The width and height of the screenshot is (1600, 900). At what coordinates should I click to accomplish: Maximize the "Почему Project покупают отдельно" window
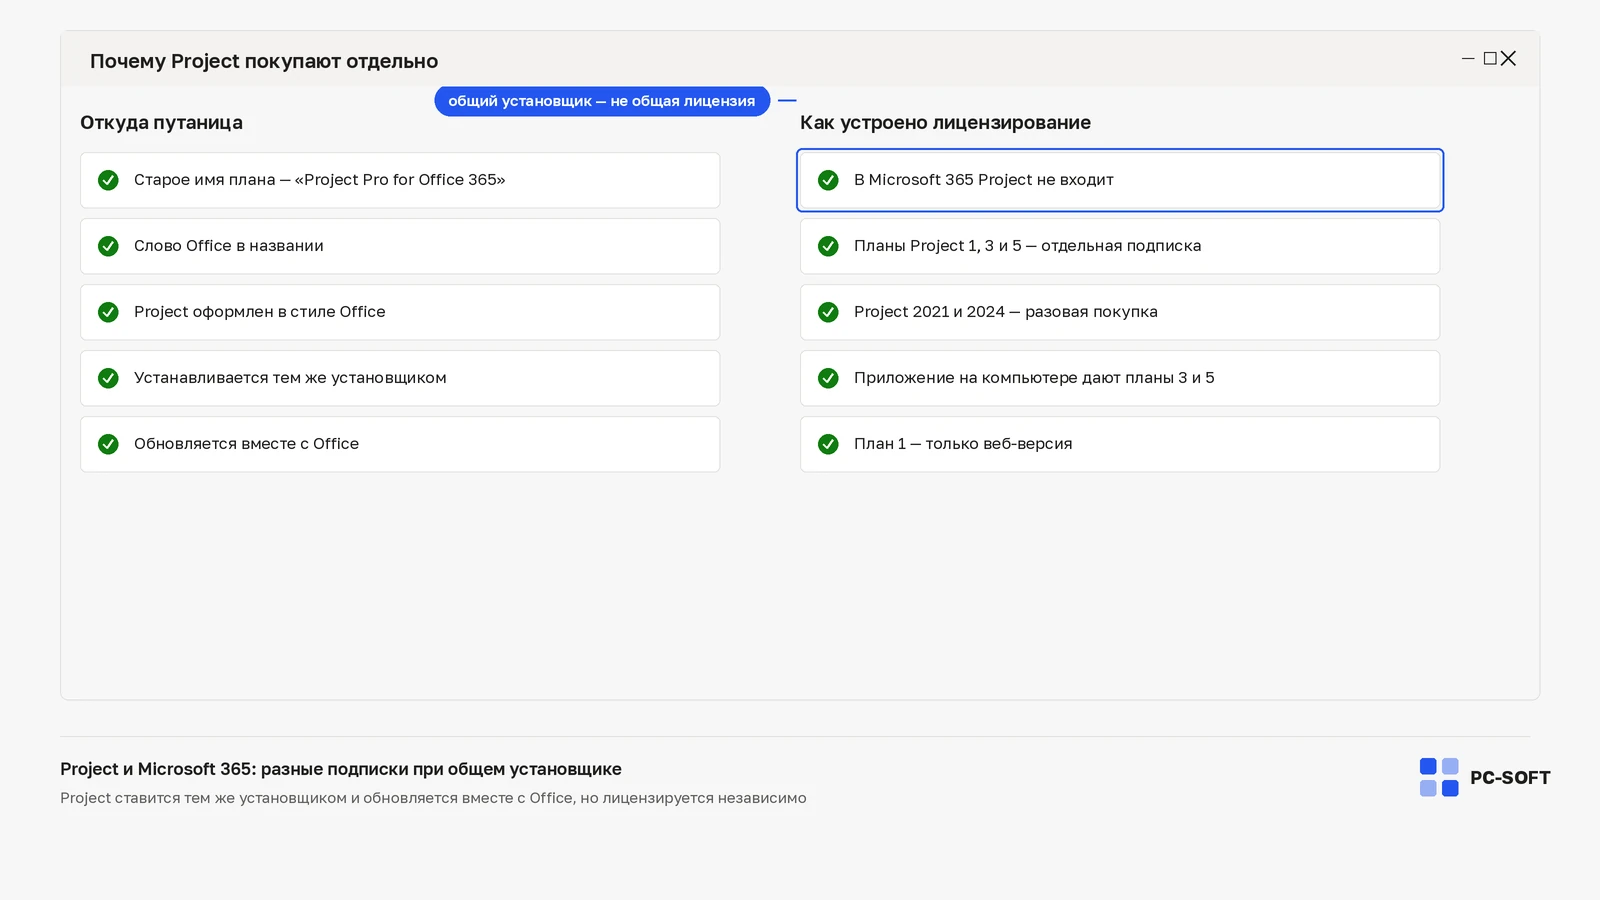1490,59
